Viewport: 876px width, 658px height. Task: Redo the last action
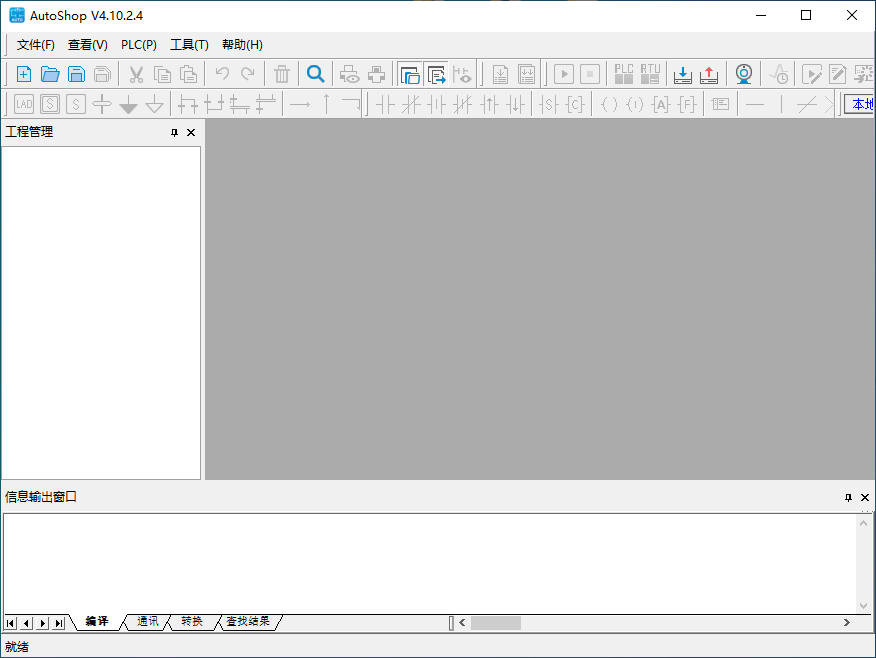[x=248, y=74]
